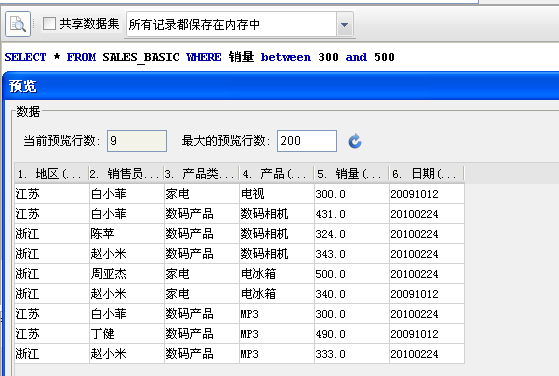Click the 电视 product cell
559x376 pixels.
(x=277, y=194)
